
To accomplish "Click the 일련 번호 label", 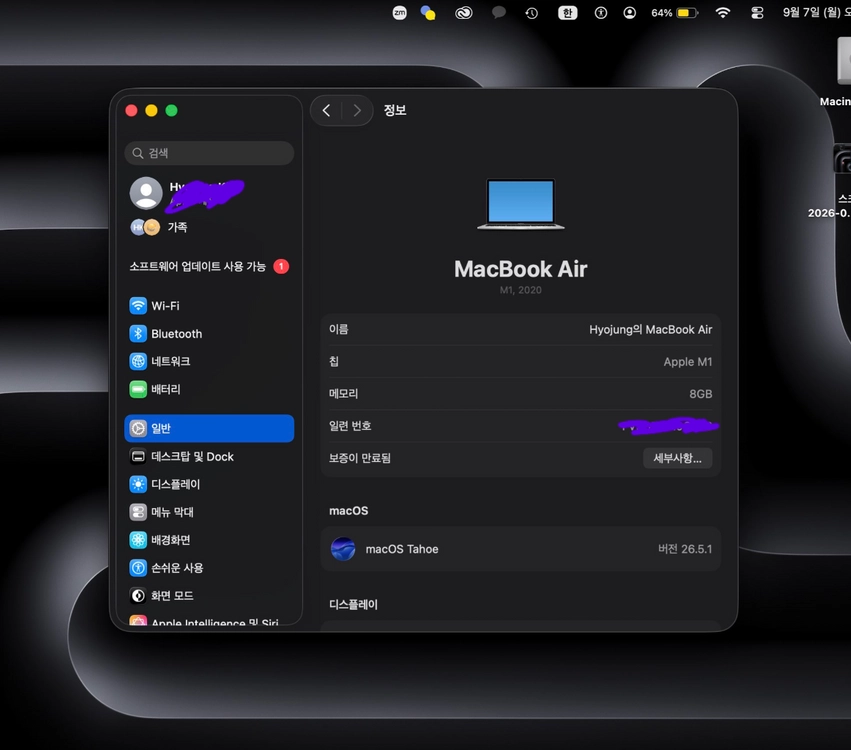I will [350, 426].
